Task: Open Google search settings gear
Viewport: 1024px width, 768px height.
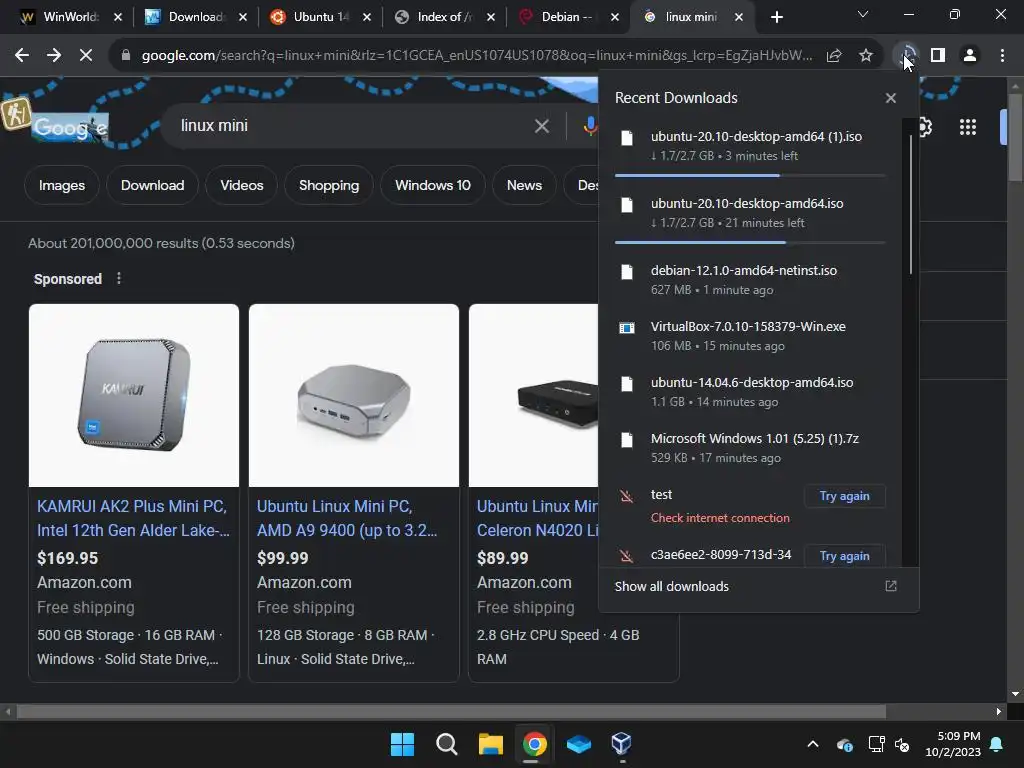Action: 925,127
